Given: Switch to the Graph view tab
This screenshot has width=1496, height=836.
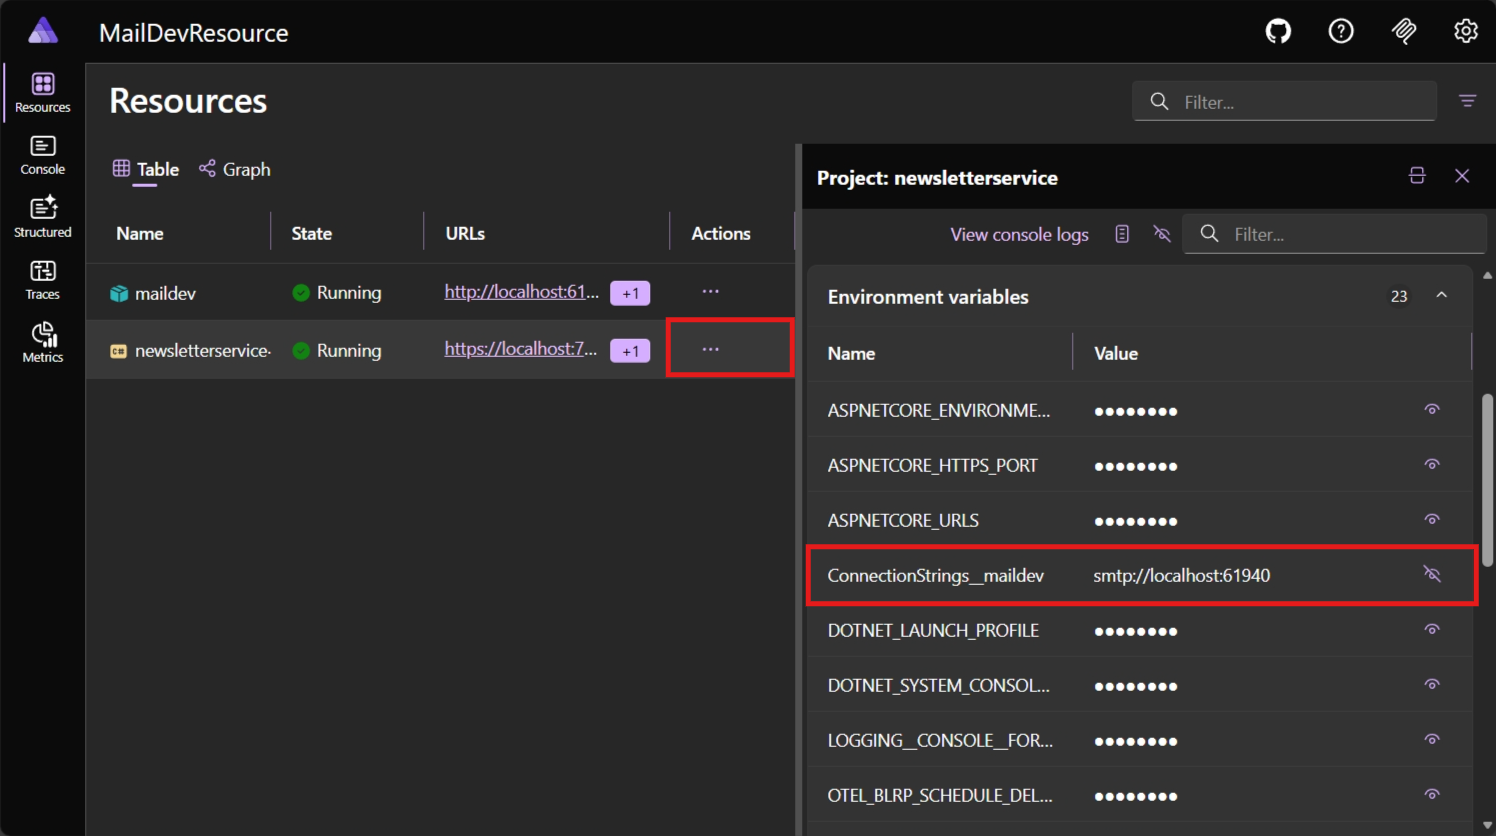Looking at the screenshot, I should (x=234, y=169).
